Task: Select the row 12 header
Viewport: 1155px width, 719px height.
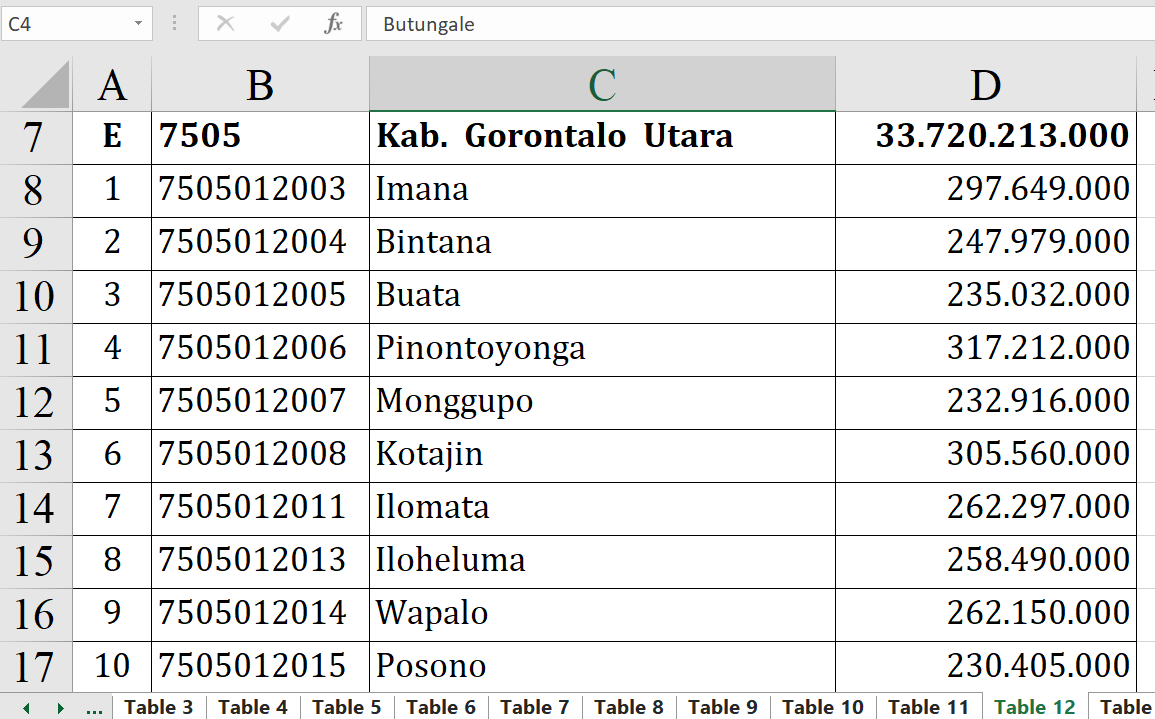Action: coord(35,402)
